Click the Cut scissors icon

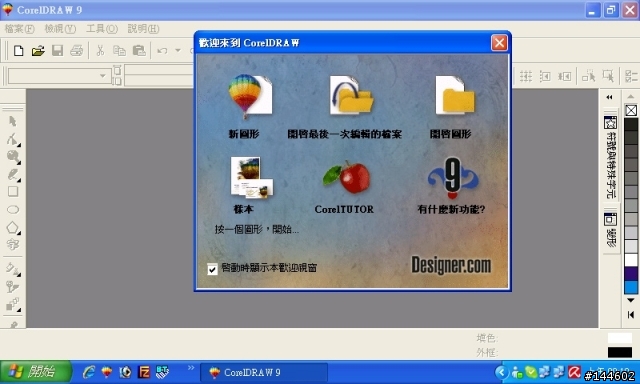point(100,51)
